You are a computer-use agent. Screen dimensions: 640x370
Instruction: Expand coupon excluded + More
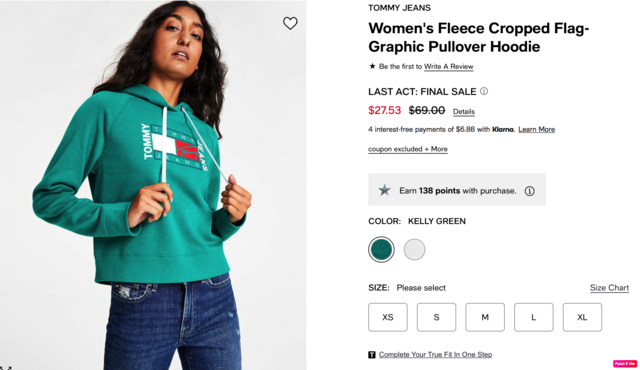tap(408, 149)
